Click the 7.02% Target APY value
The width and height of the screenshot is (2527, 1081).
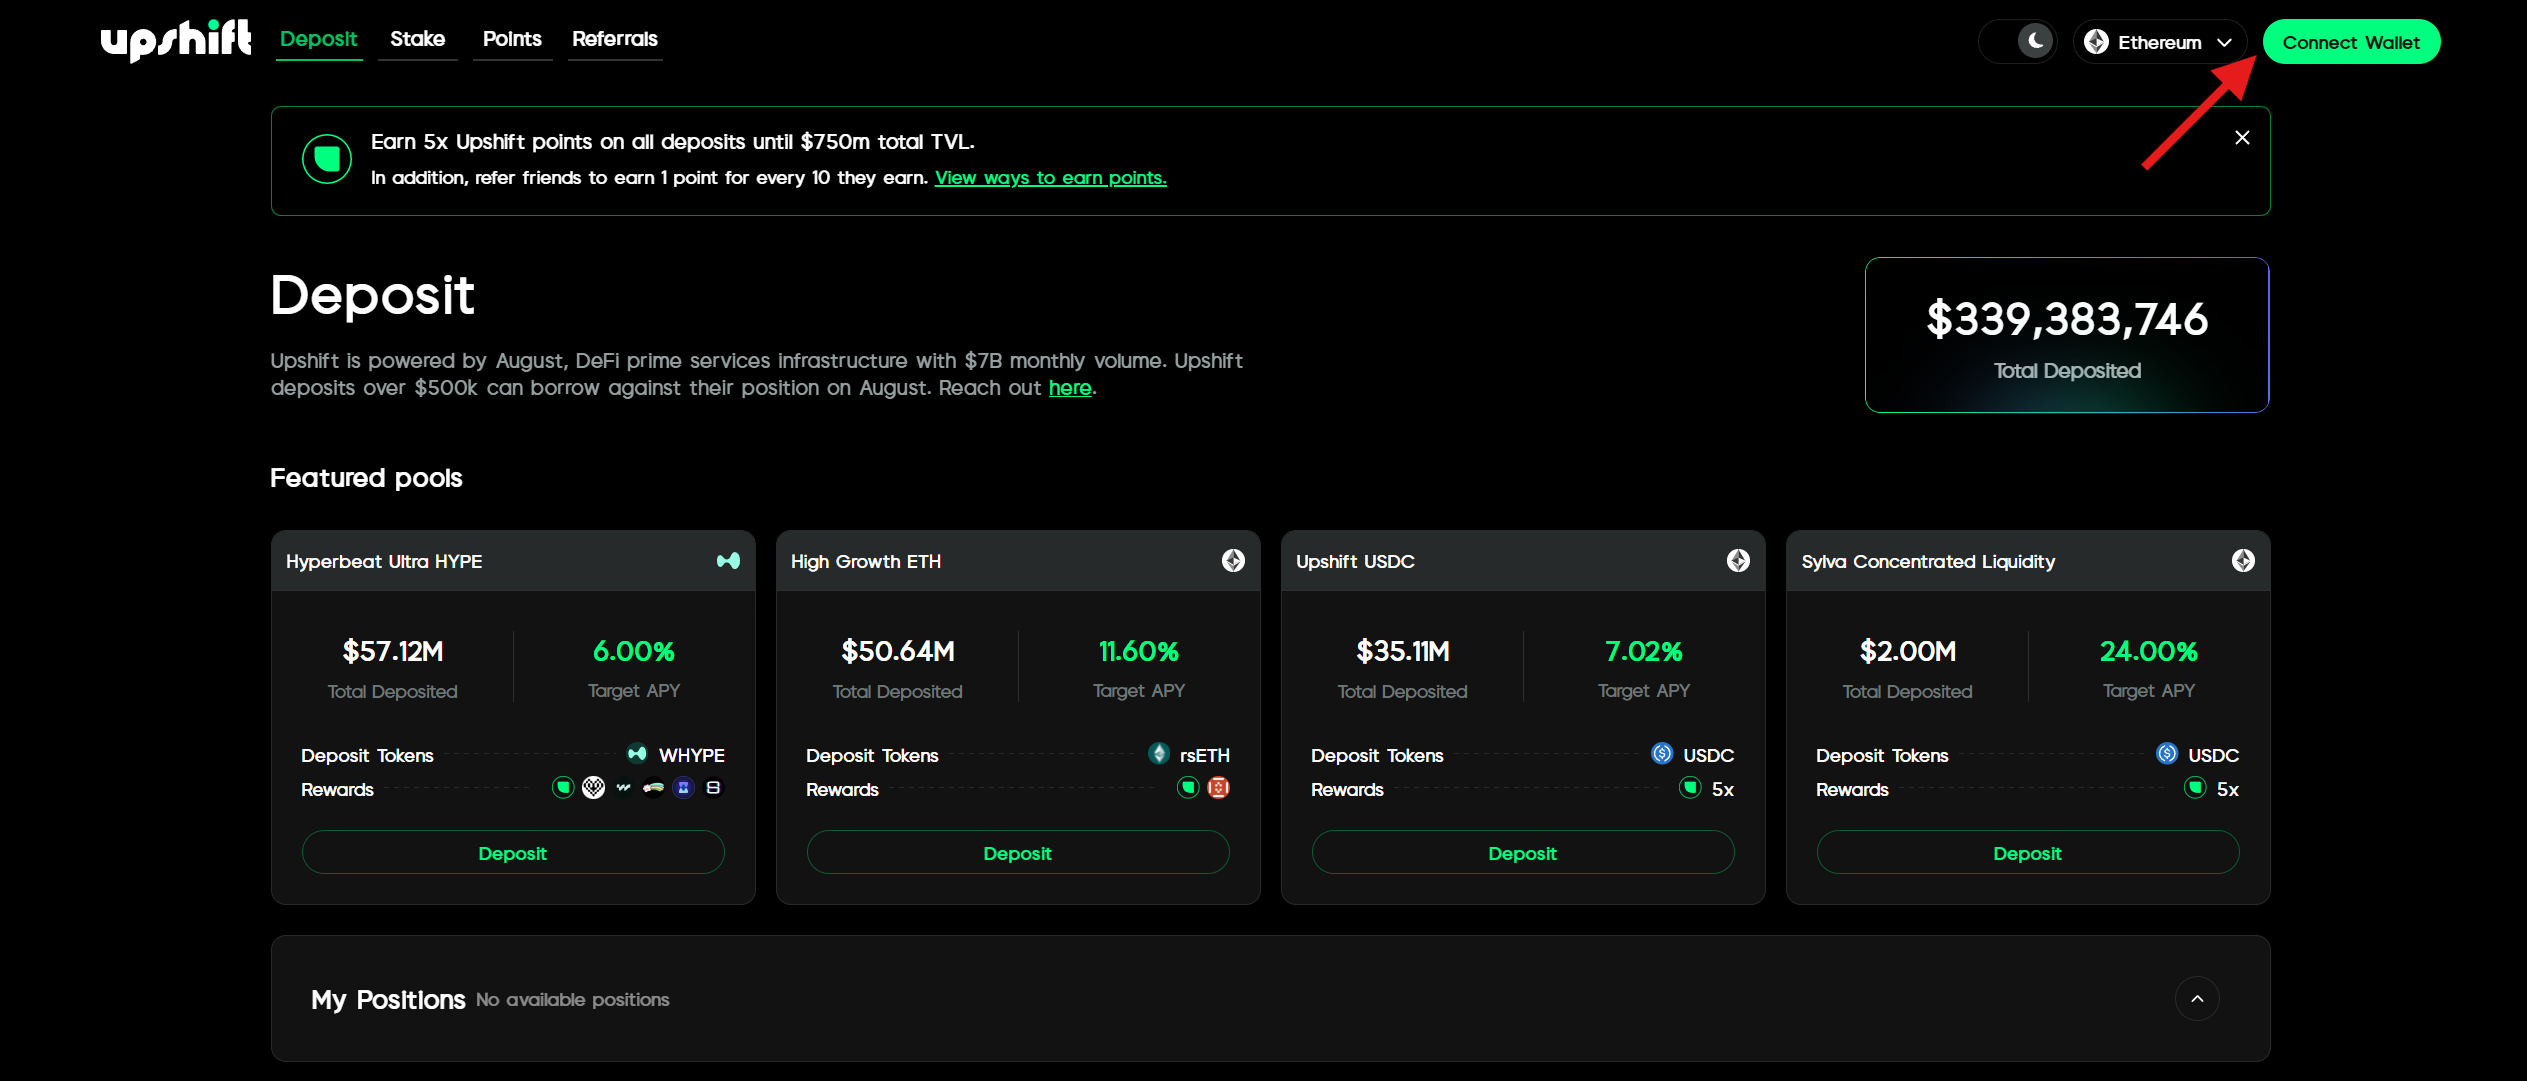click(1644, 652)
